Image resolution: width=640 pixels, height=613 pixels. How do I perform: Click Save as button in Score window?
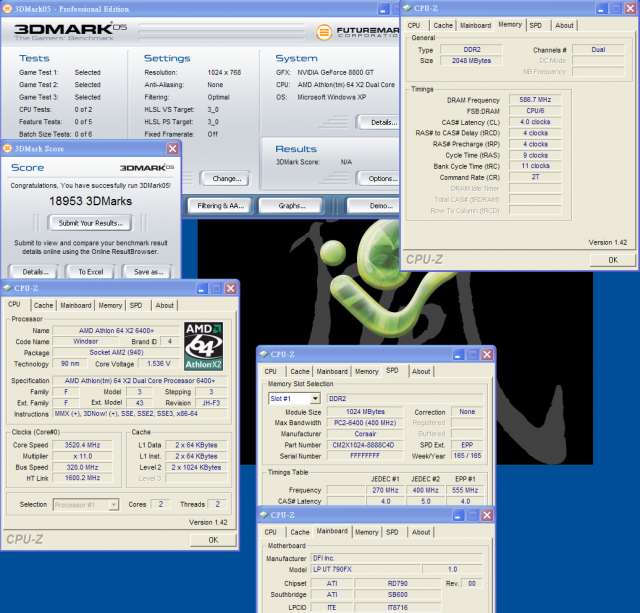pos(148,272)
